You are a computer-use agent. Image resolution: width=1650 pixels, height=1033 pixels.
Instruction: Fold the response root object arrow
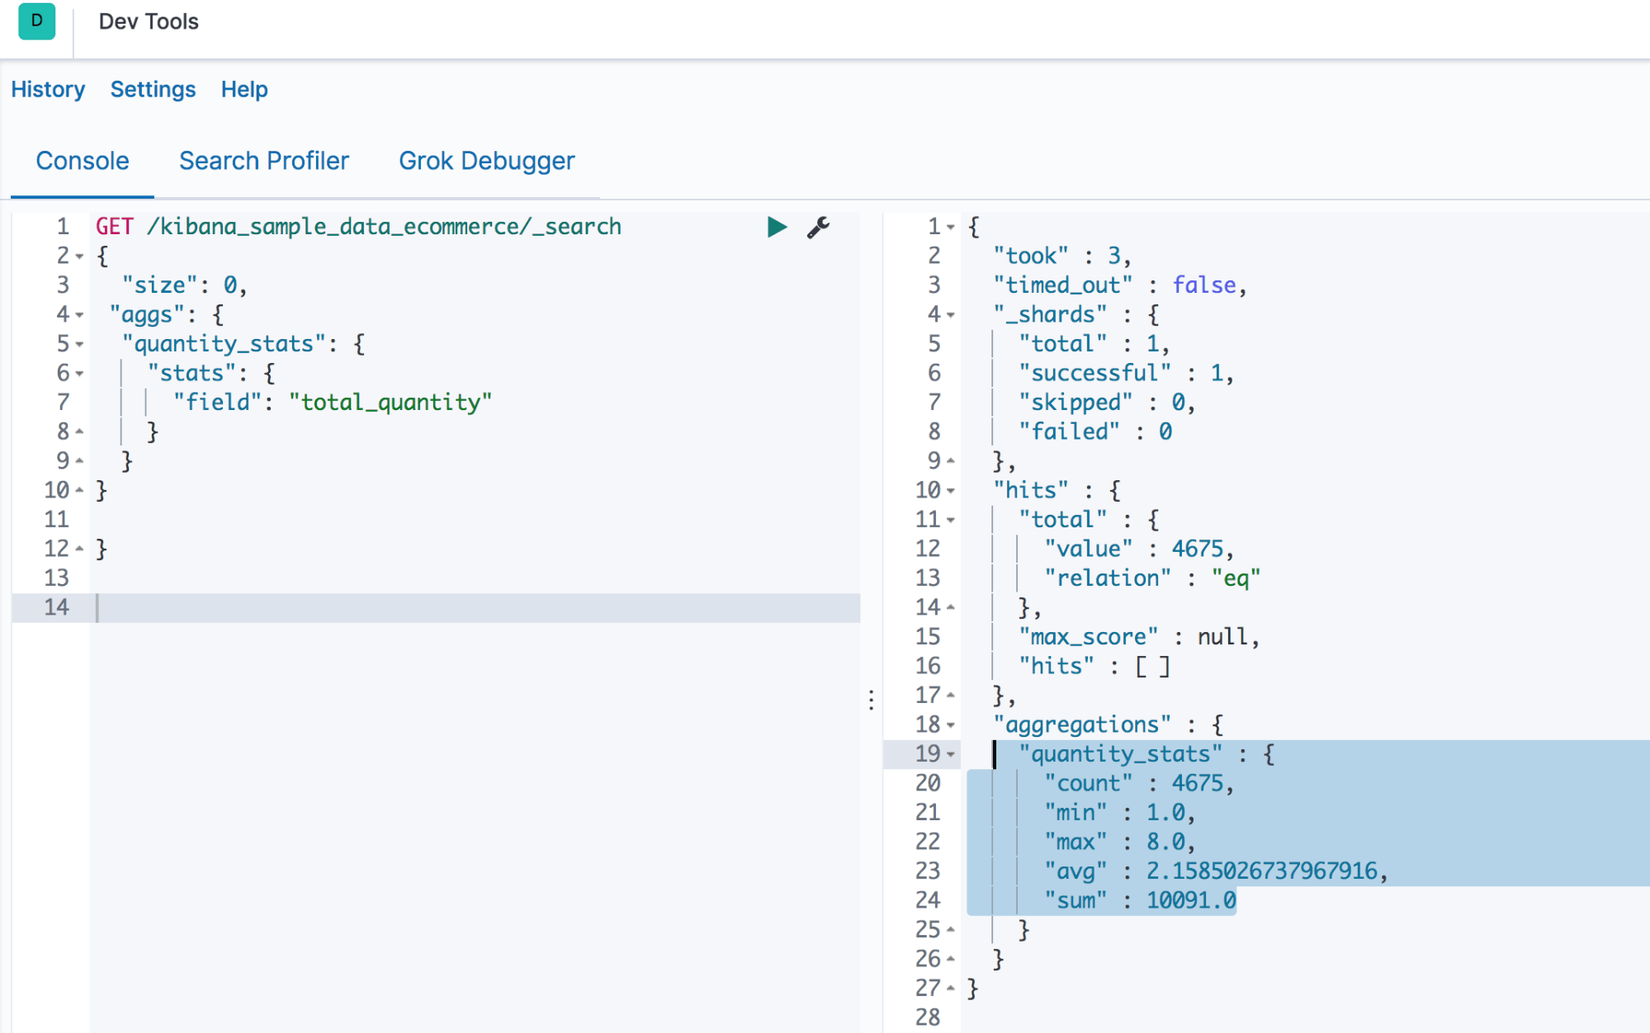pos(950,227)
